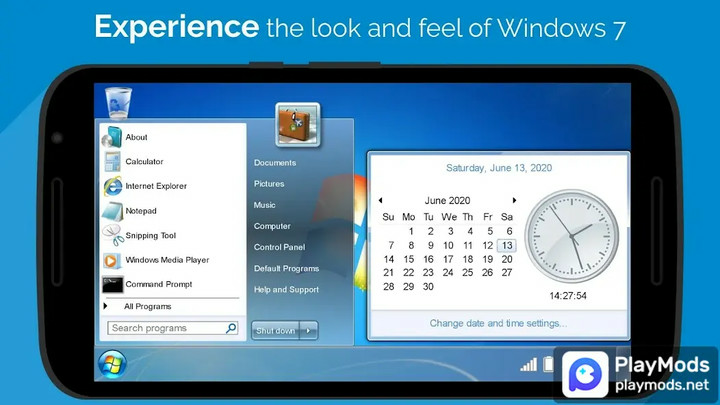Click the June 2020 month header
Screen dimensions: 720x405
447,200
